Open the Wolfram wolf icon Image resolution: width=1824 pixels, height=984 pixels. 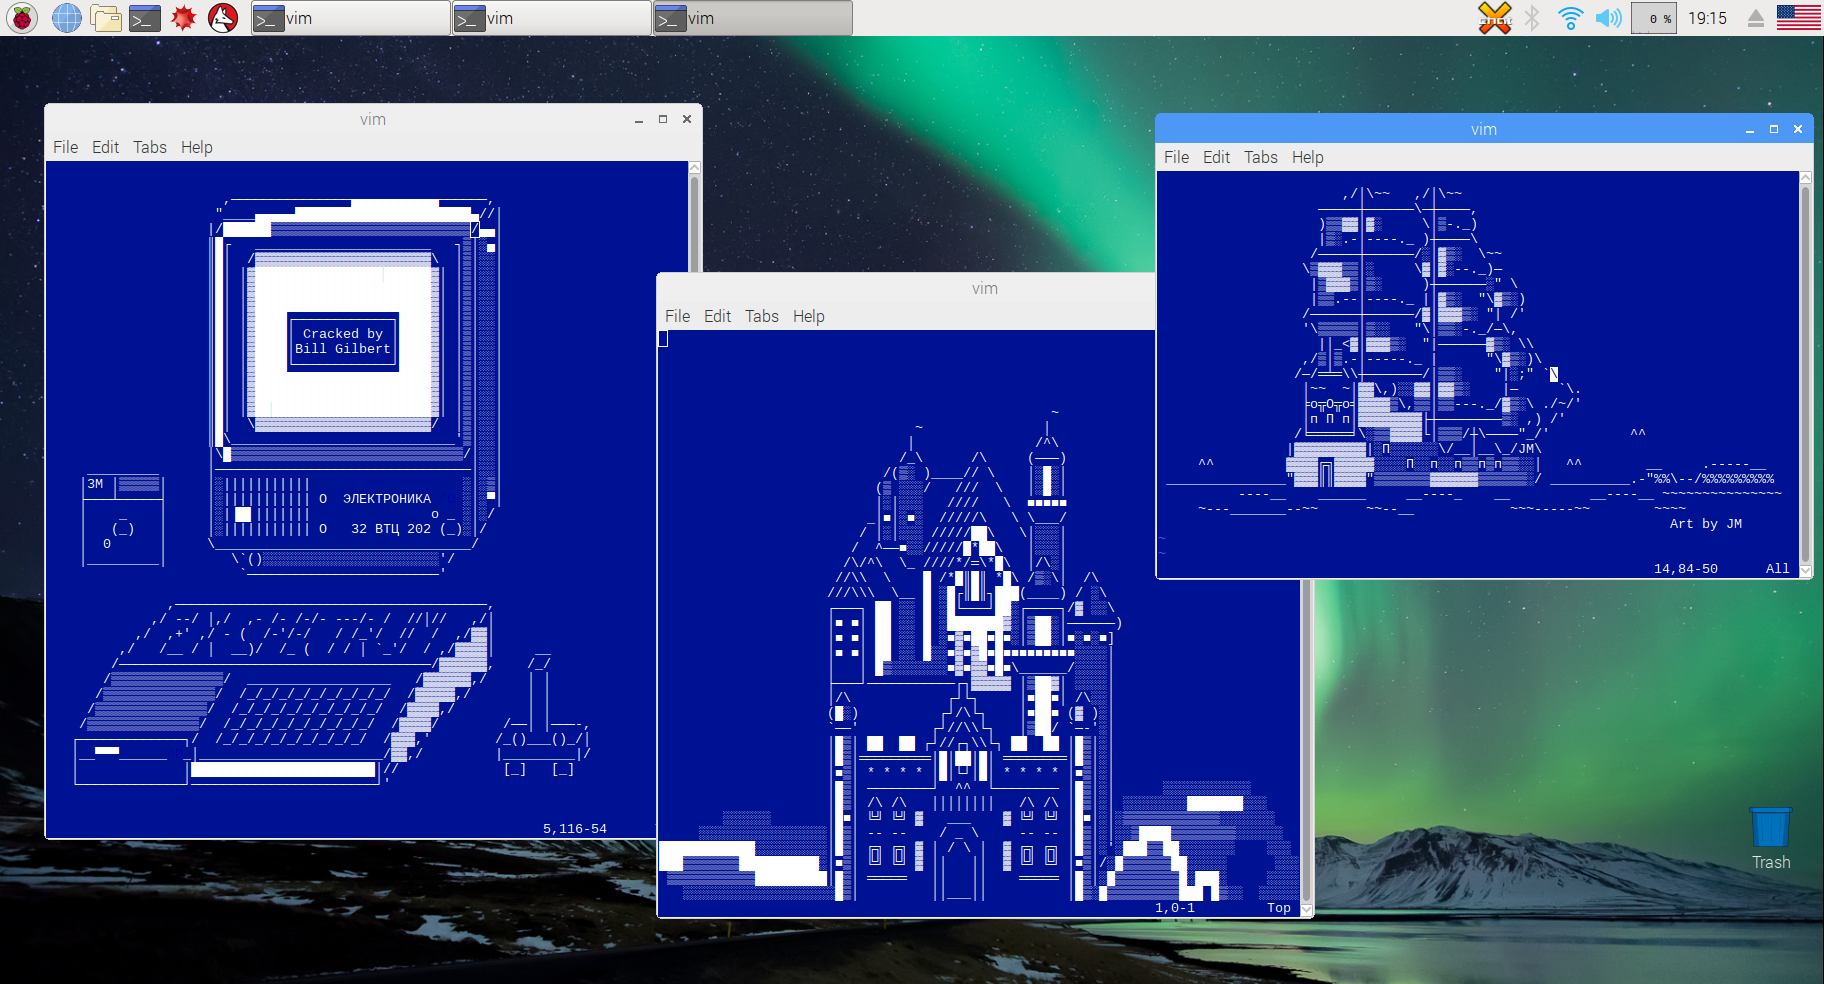[x=223, y=18]
